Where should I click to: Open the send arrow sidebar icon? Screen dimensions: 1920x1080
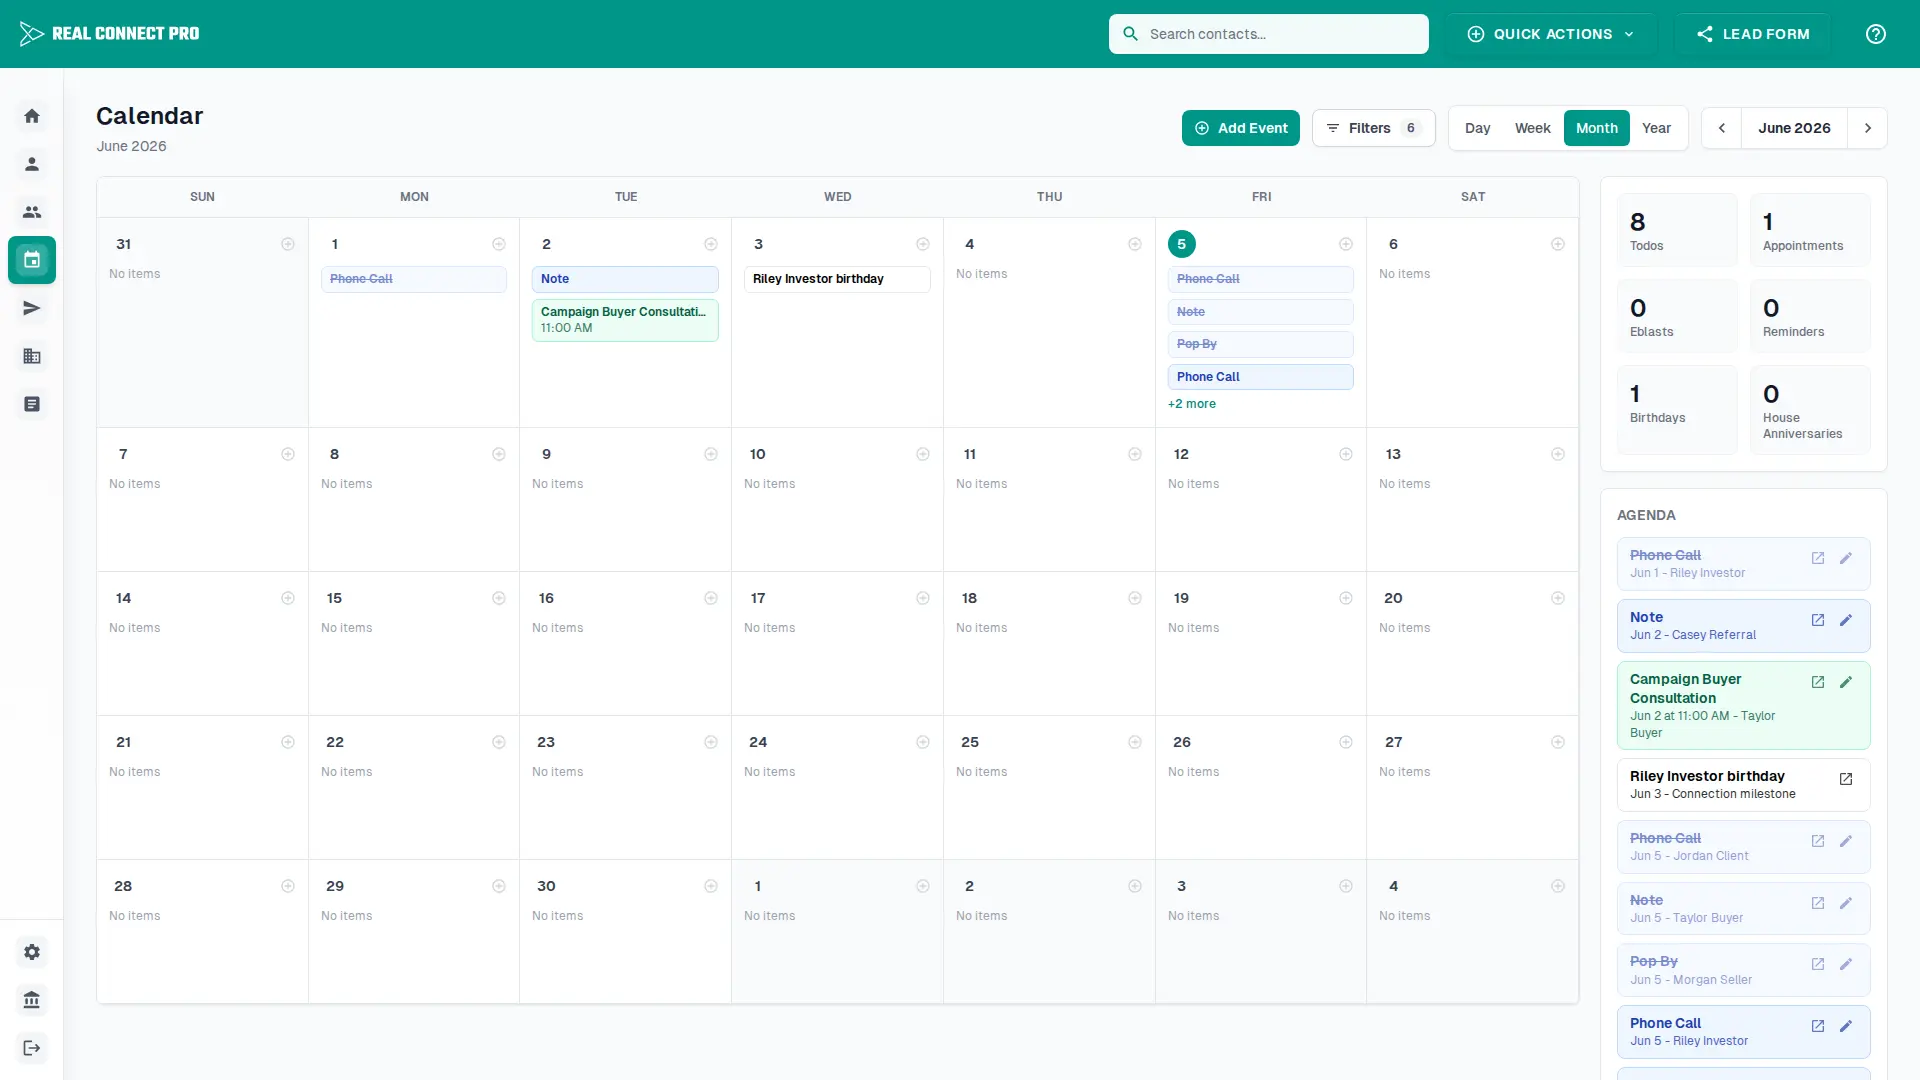(32, 308)
